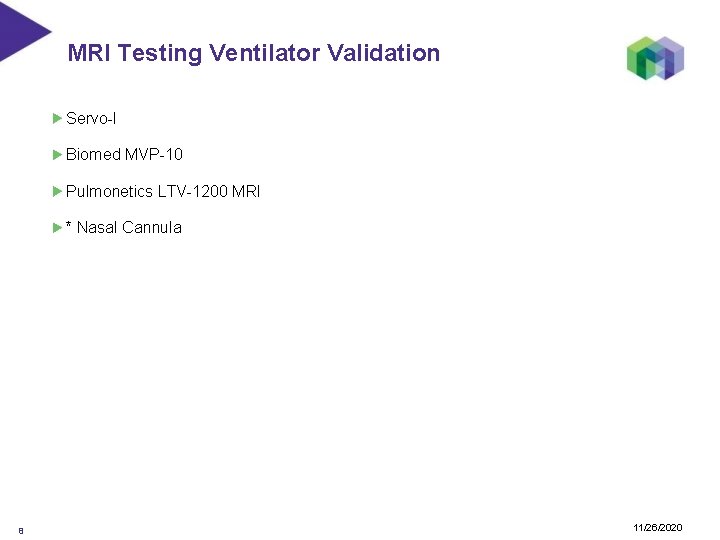This screenshot has height=540, width=720.
Task: Click the word Biomed in second bullet
Action: point(93,155)
